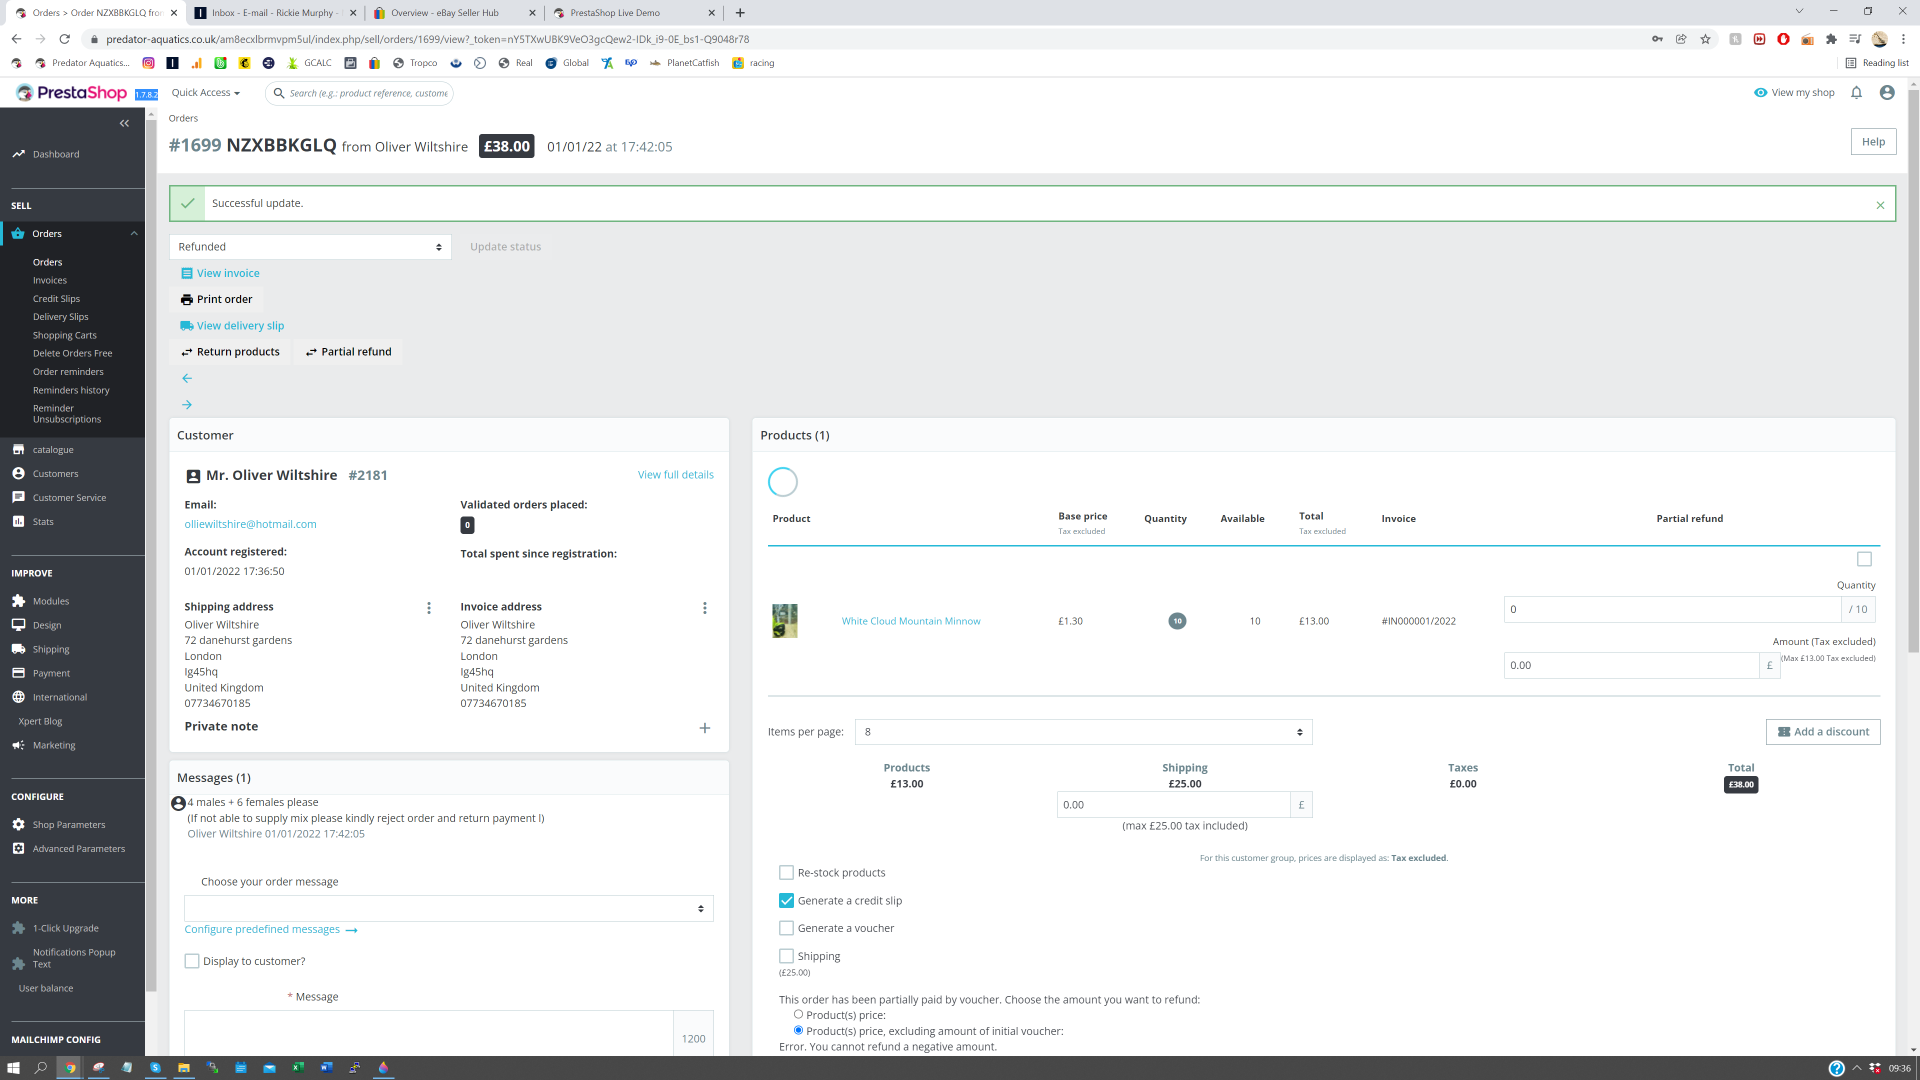The width and height of the screenshot is (1920, 1080).
Task: Open shipping address three-dot menu
Action: 429,608
